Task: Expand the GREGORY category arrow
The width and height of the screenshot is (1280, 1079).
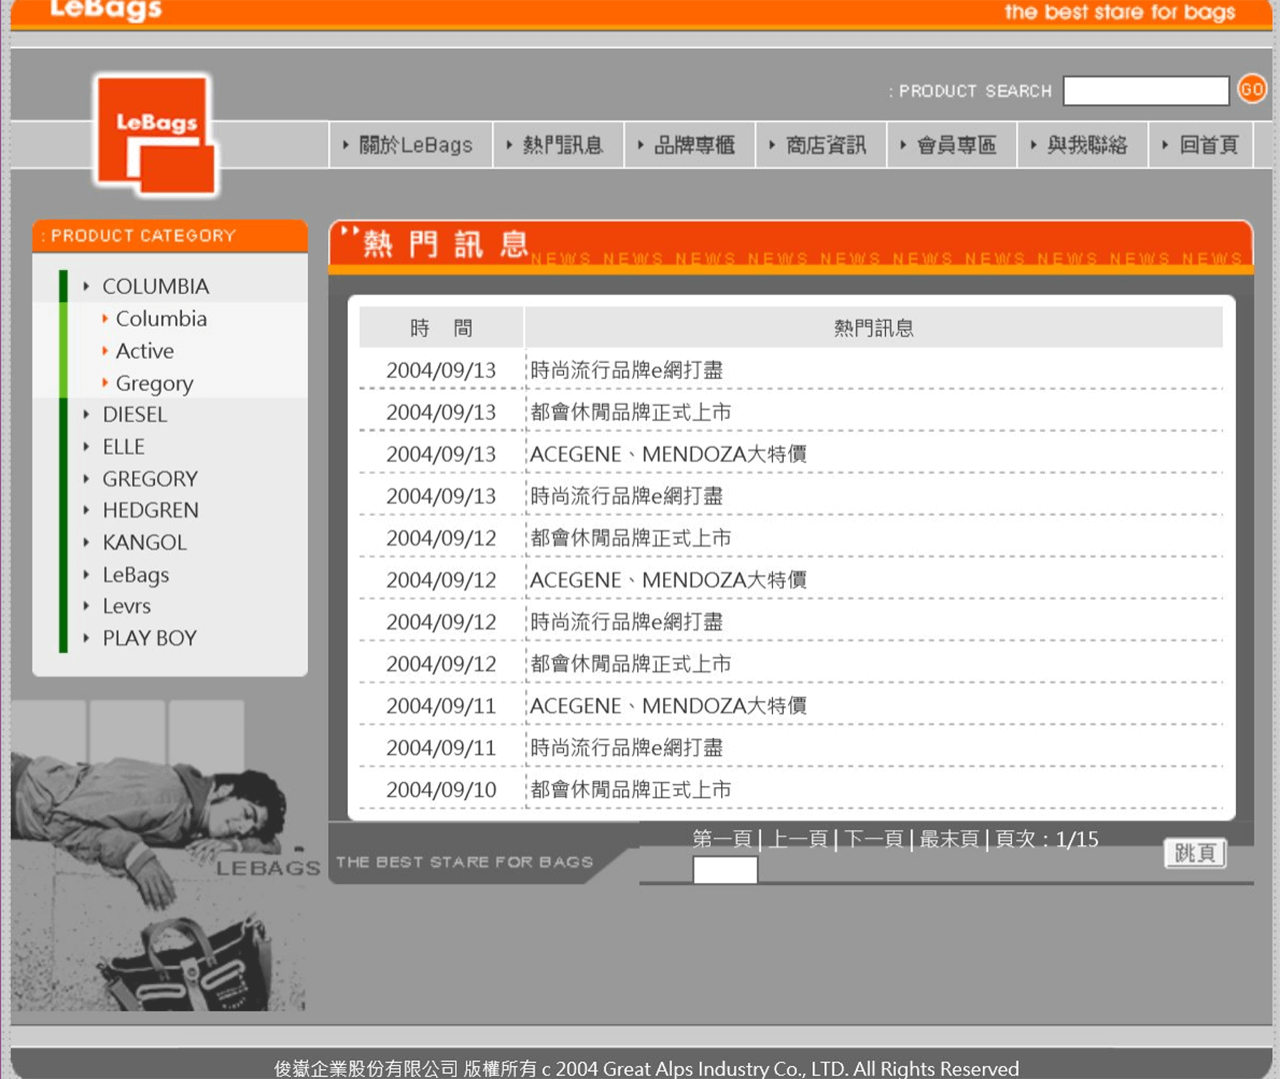Action: 86,479
